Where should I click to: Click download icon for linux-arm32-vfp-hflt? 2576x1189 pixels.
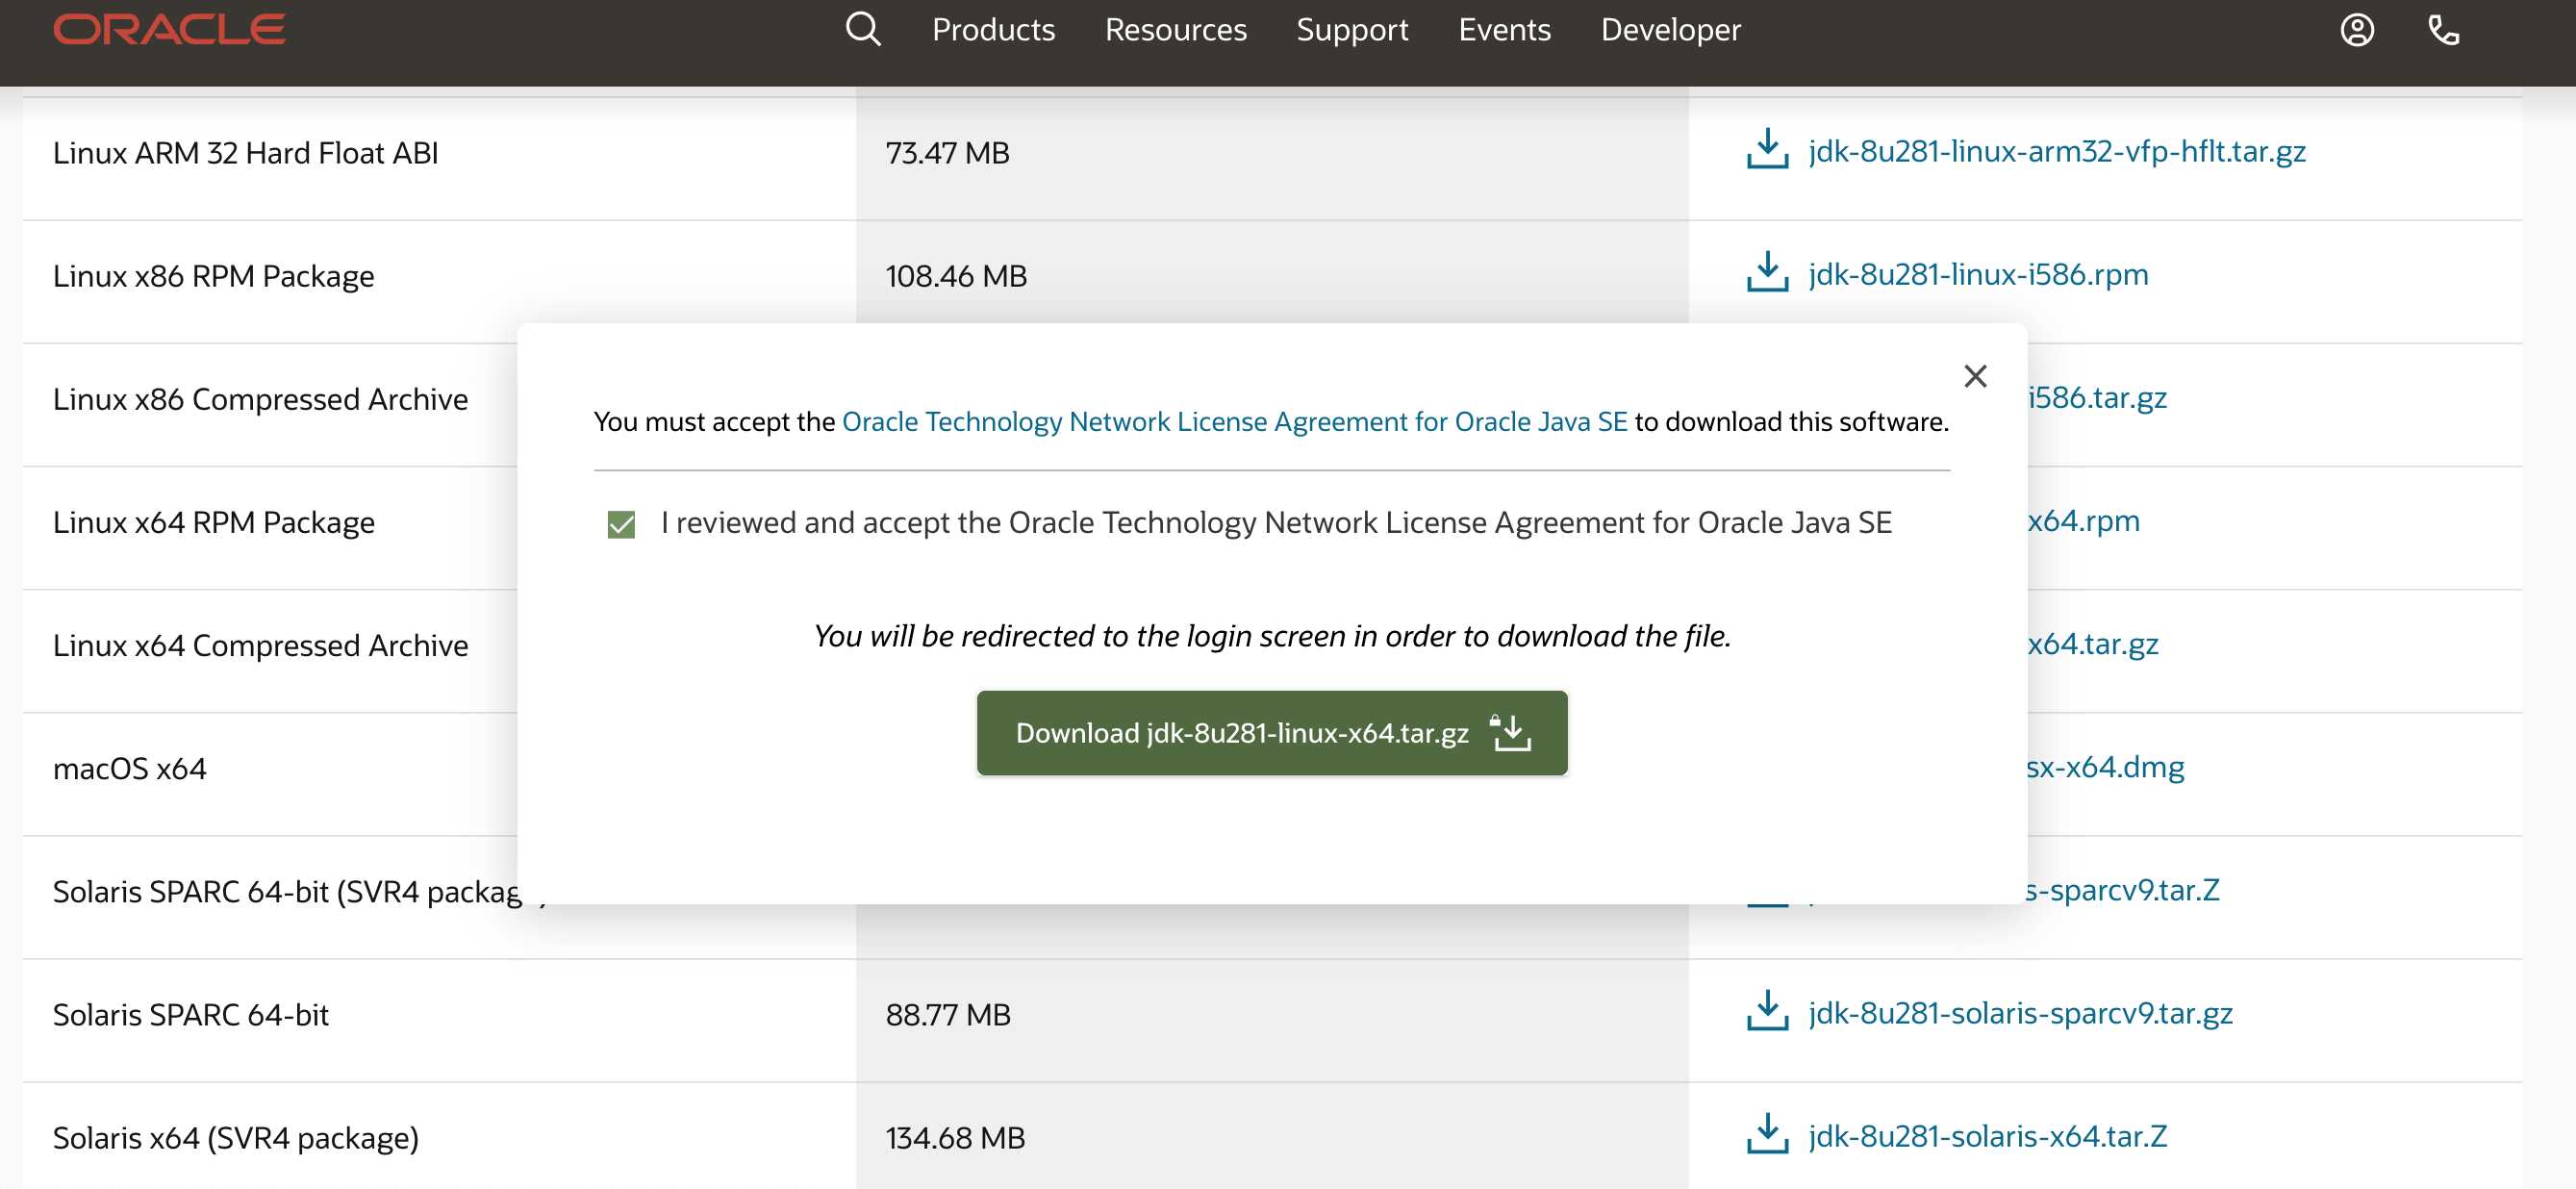point(1767,149)
